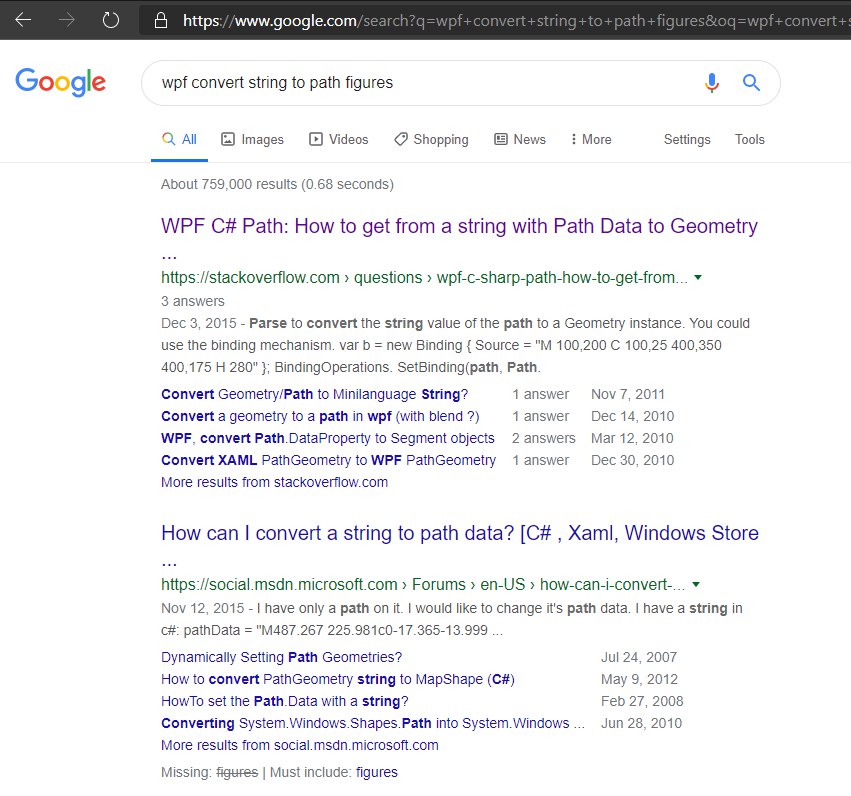This screenshot has width=851, height=796.
Task: Click the browser forward arrow
Action: tap(67, 20)
